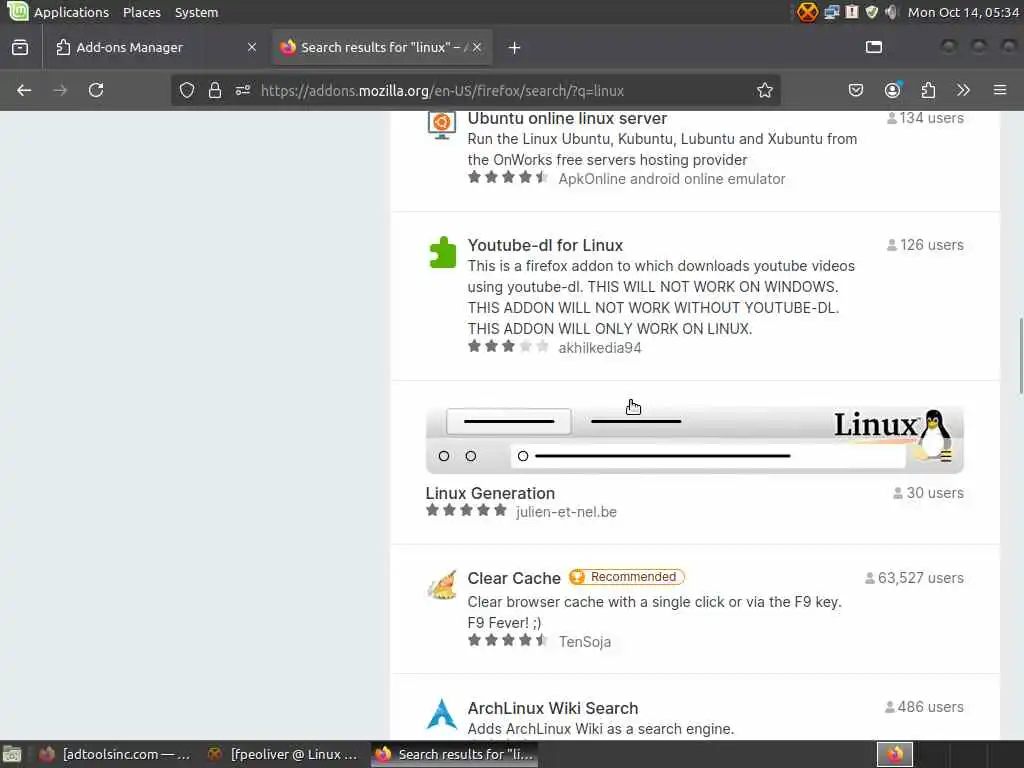Click ApkOnline android online emulator author text

(x=671, y=179)
